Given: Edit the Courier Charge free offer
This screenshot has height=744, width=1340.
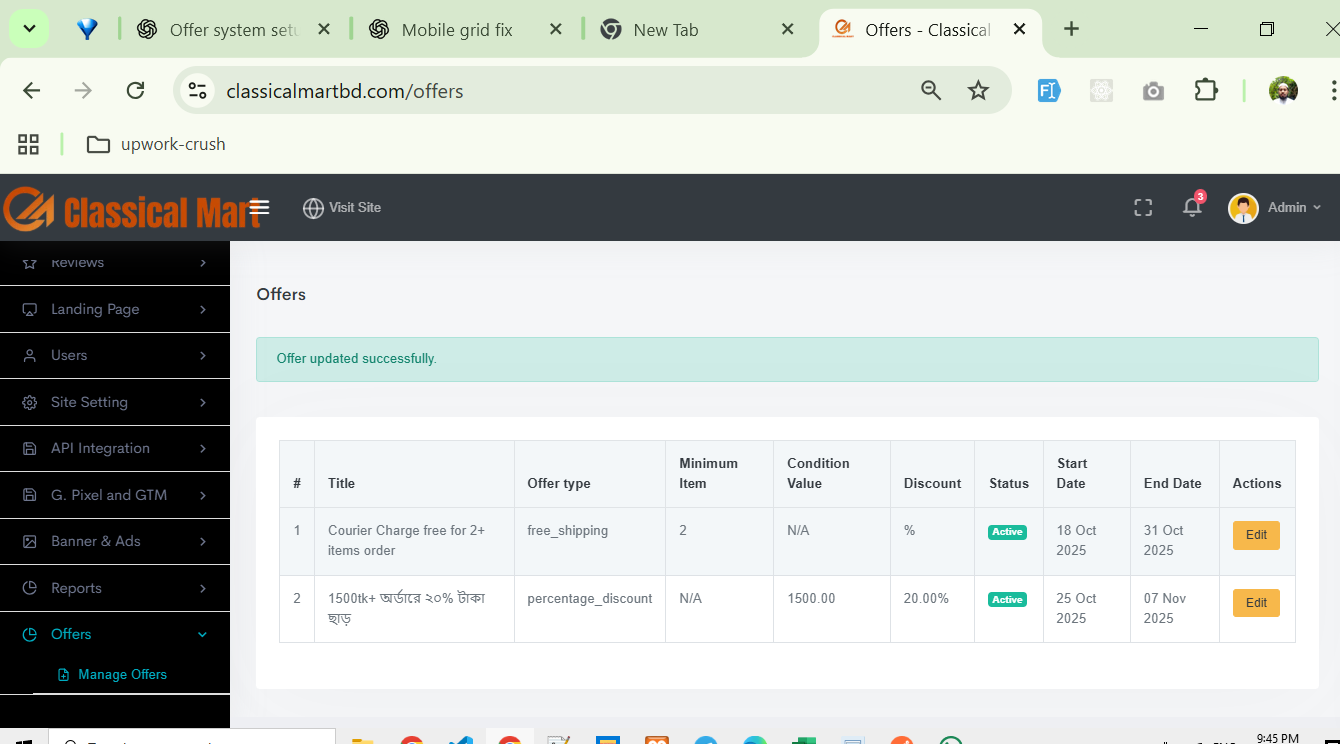Looking at the screenshot, I should [x=1256, y=535].
